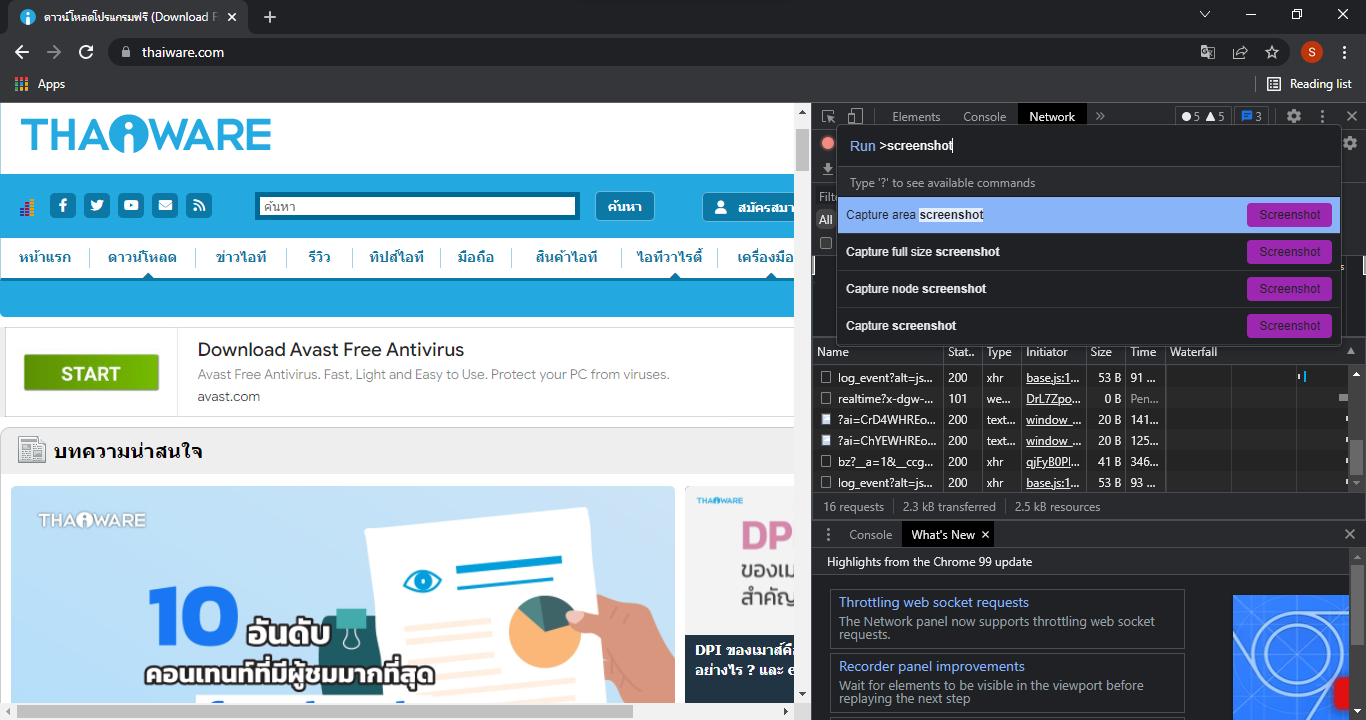Select the What's New drawer tab

click(x=943, y=534)
